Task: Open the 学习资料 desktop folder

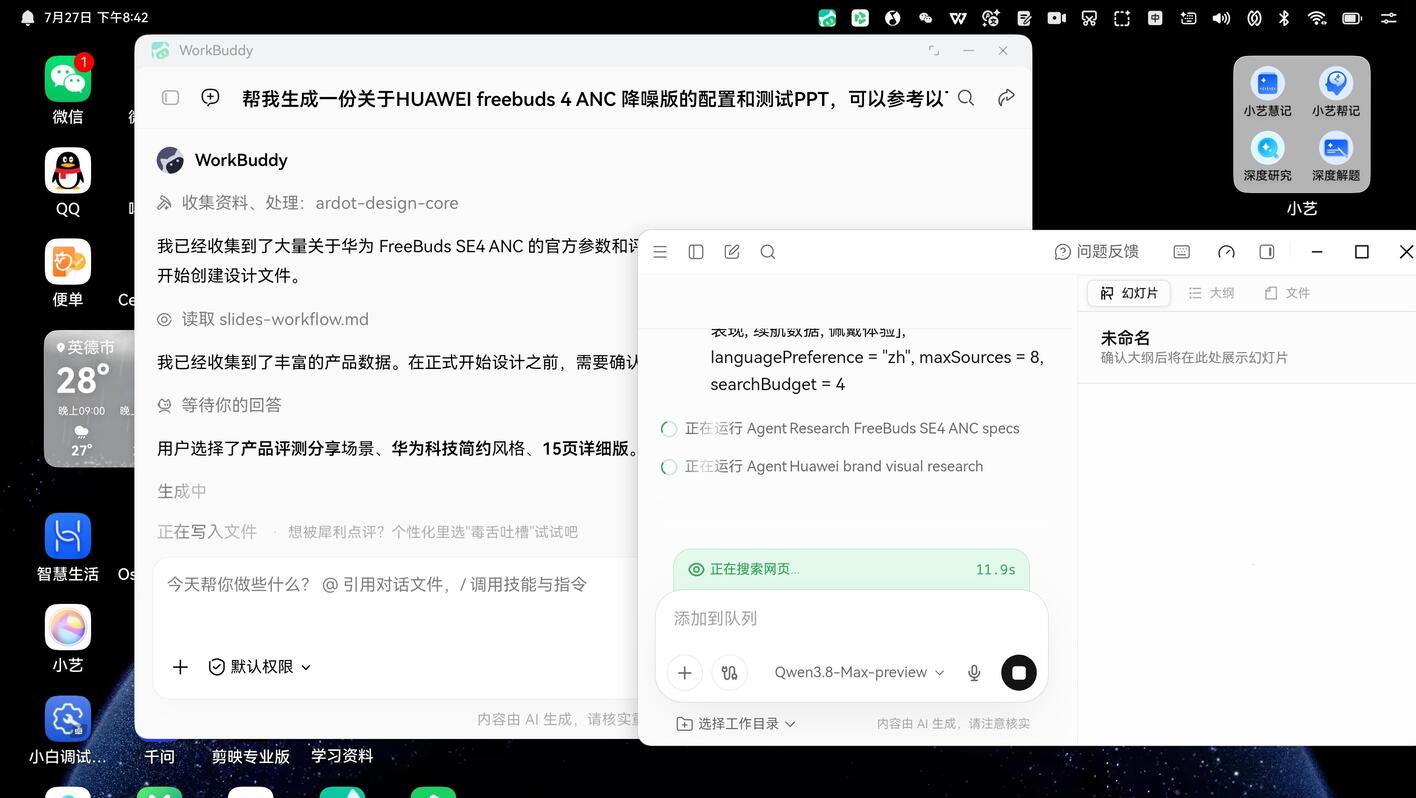Action: (x=342, y=756)
